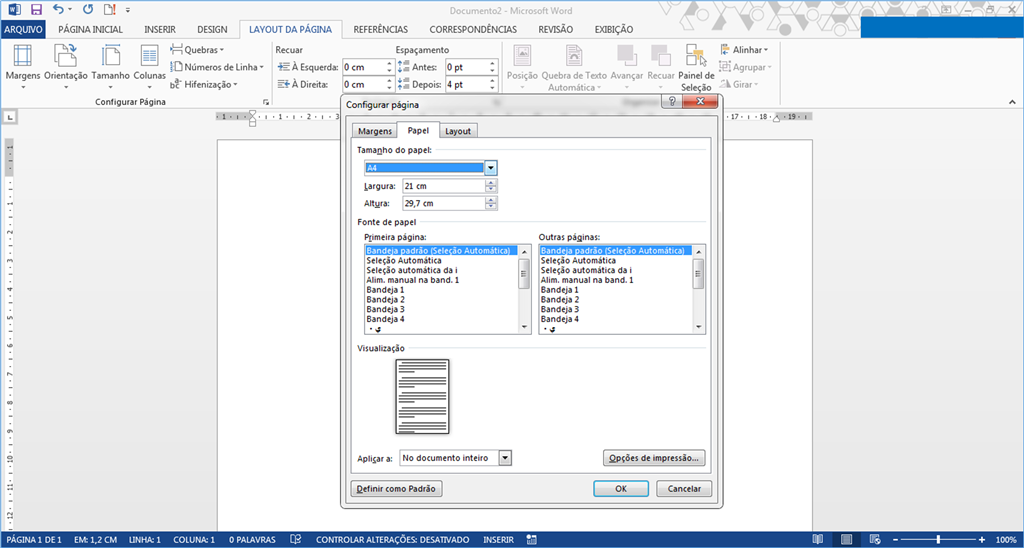
Task: Click the Largura spinner arrows
Action: 491,186
